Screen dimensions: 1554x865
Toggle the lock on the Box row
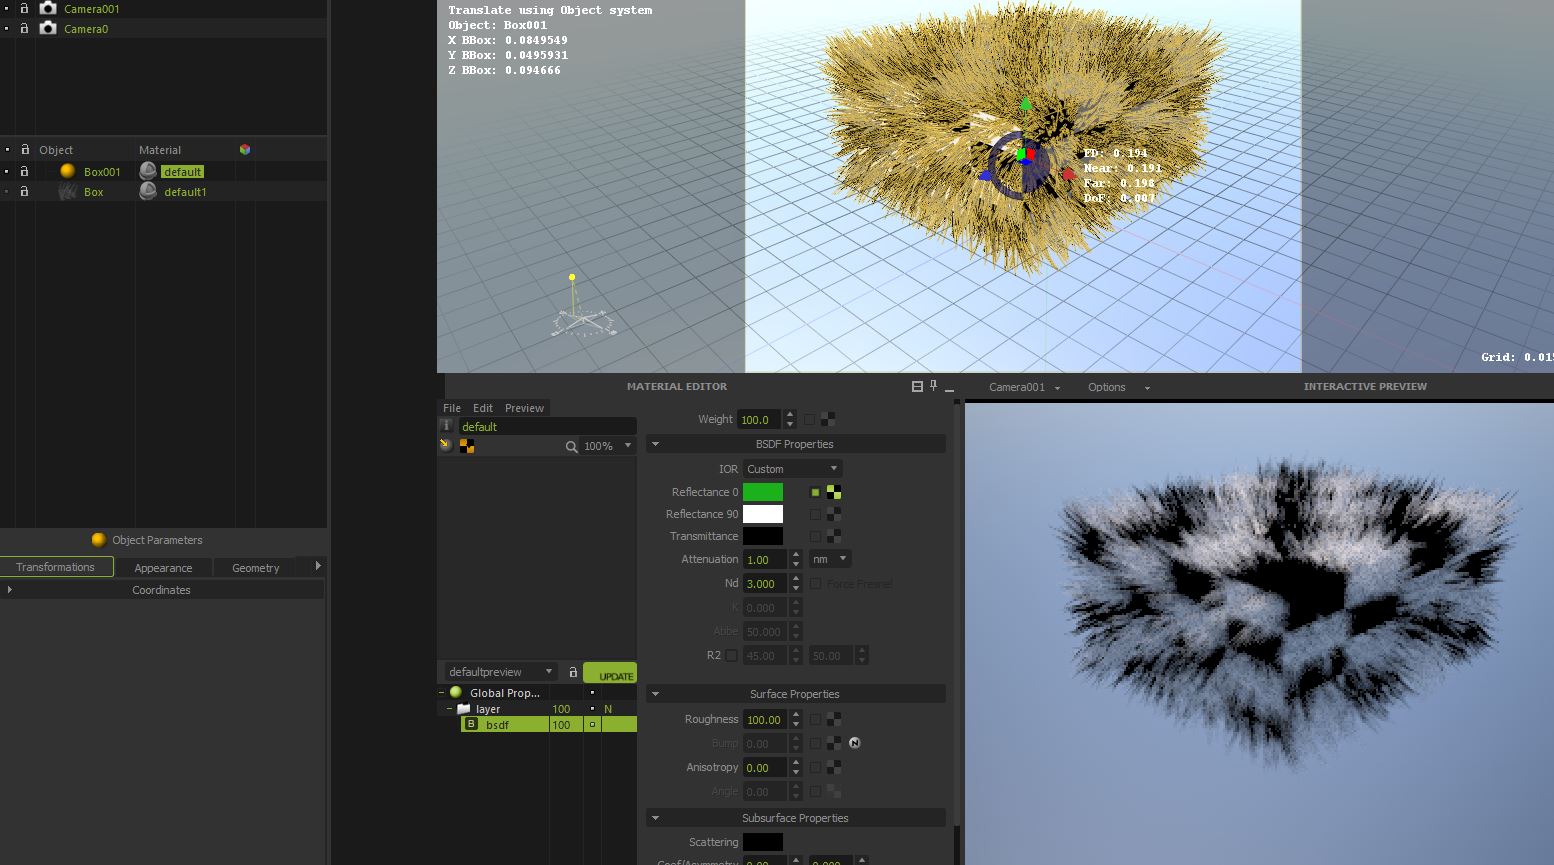pos(24,191)
